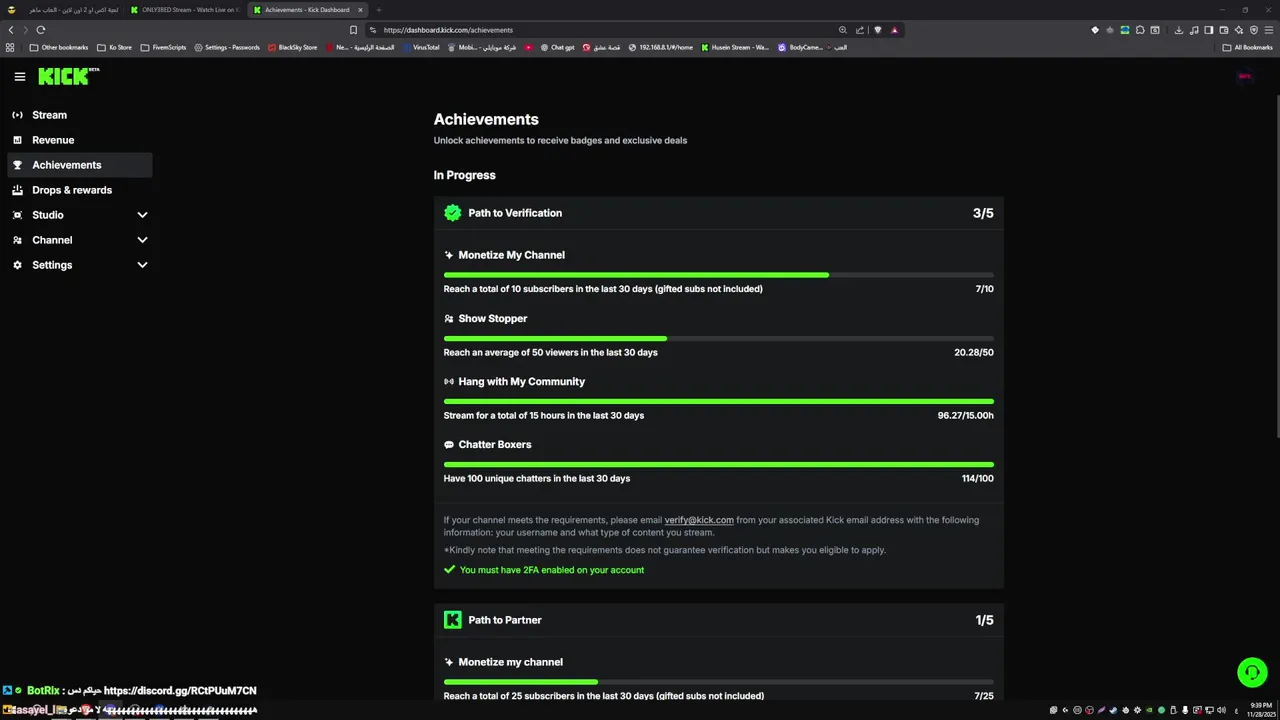Click the Path to Verification badge icon
The image size is (1280, 720).
tap(453, 213)
